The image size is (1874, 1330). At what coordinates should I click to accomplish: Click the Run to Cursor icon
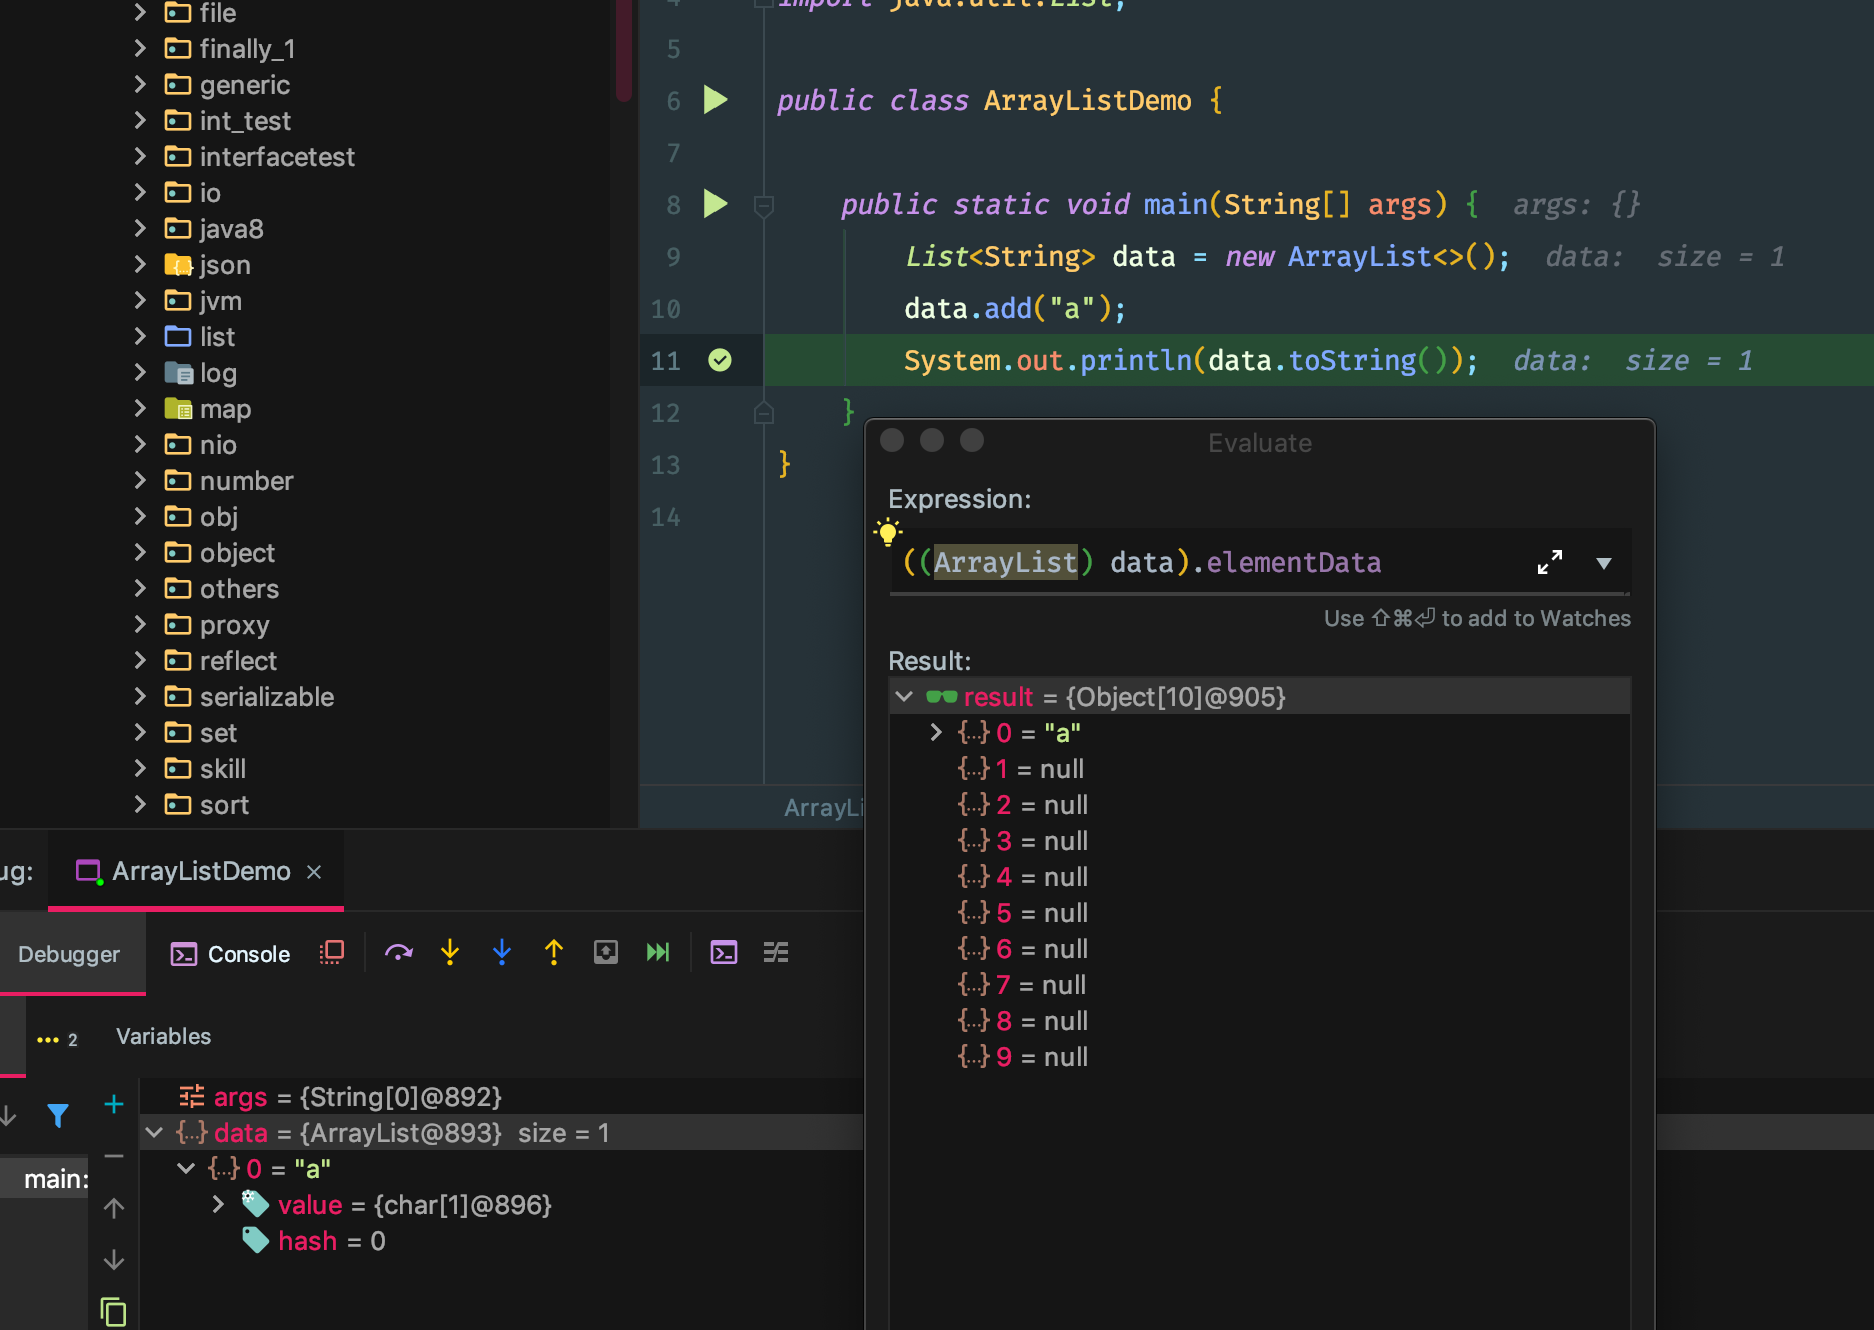click(x=658, y=953)
